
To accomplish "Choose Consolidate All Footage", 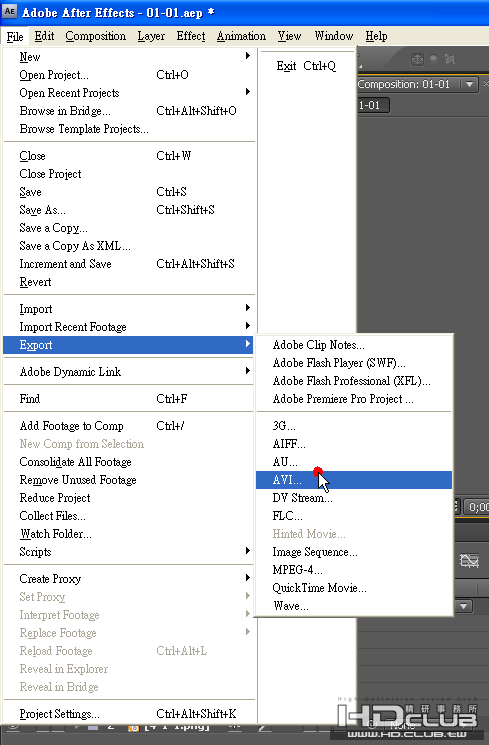I will pyautogui.click(x=129, y=462).
